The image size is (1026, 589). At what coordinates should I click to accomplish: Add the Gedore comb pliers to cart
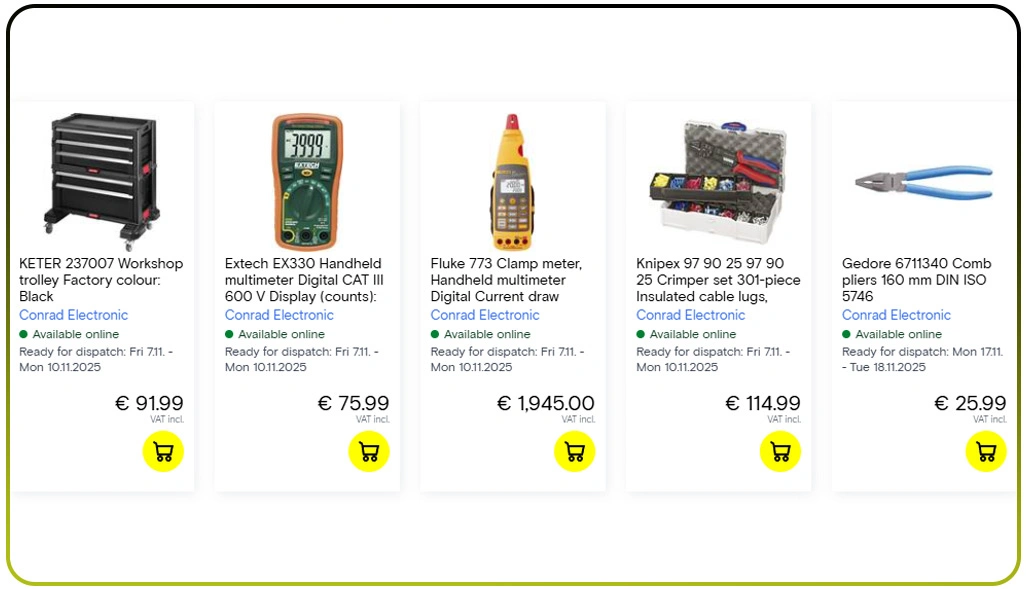pyautogui.click(x=986, y=451)
